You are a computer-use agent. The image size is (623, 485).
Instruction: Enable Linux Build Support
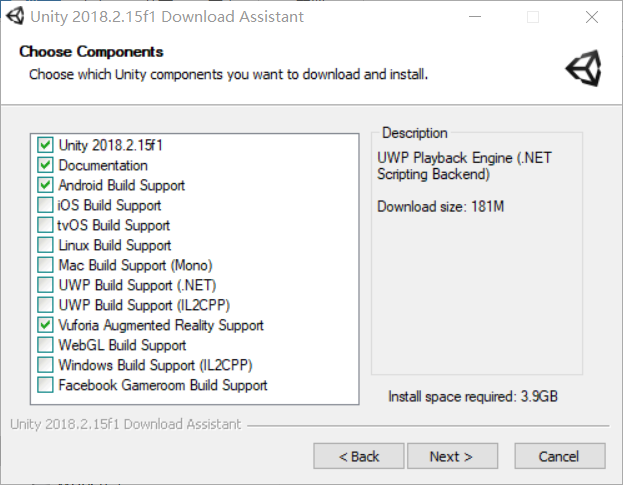(45, 245)
